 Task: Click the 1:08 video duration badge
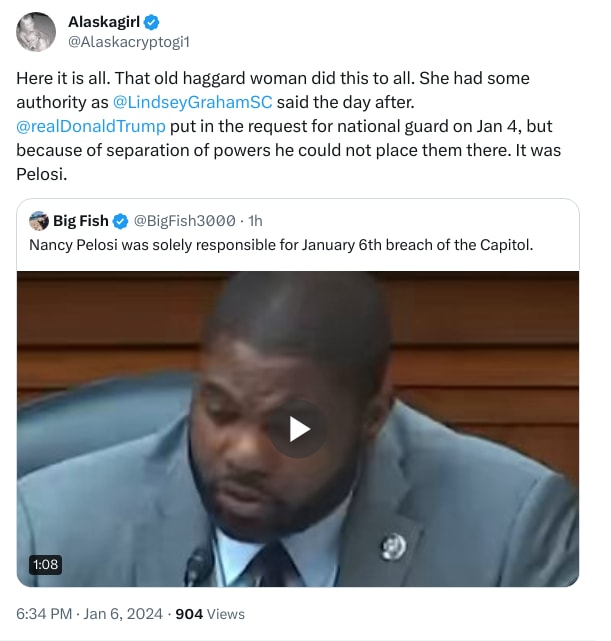(x=45, y=565)
